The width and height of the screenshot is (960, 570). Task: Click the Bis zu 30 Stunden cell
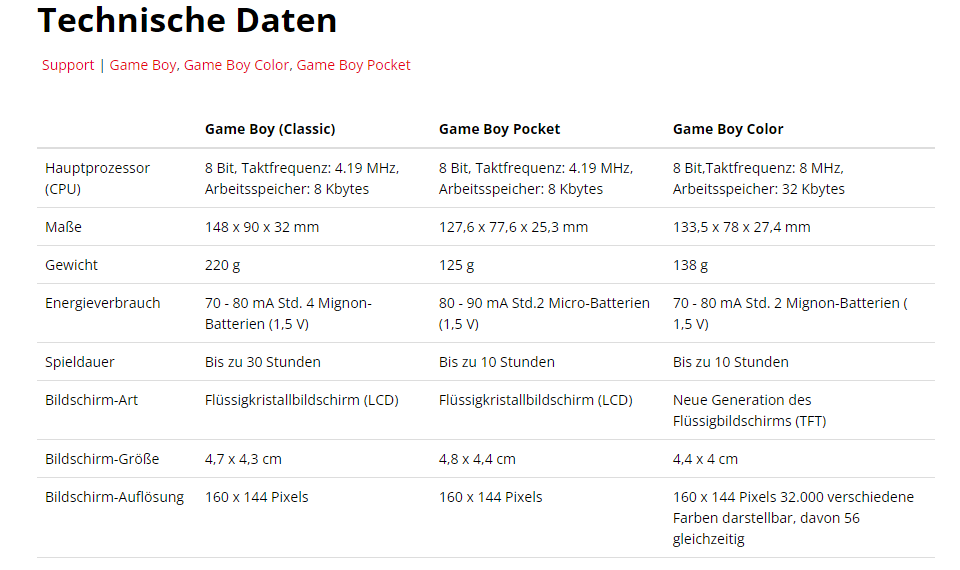pyautogui.click(x=263, y=362)
